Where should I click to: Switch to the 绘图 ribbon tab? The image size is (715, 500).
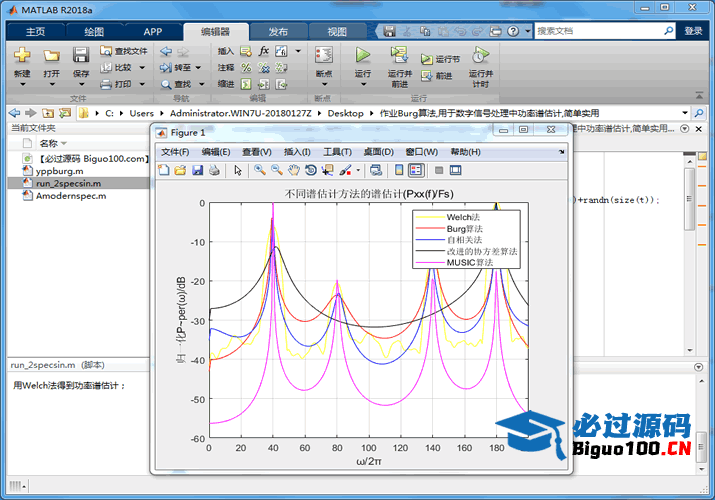(93, 32)
